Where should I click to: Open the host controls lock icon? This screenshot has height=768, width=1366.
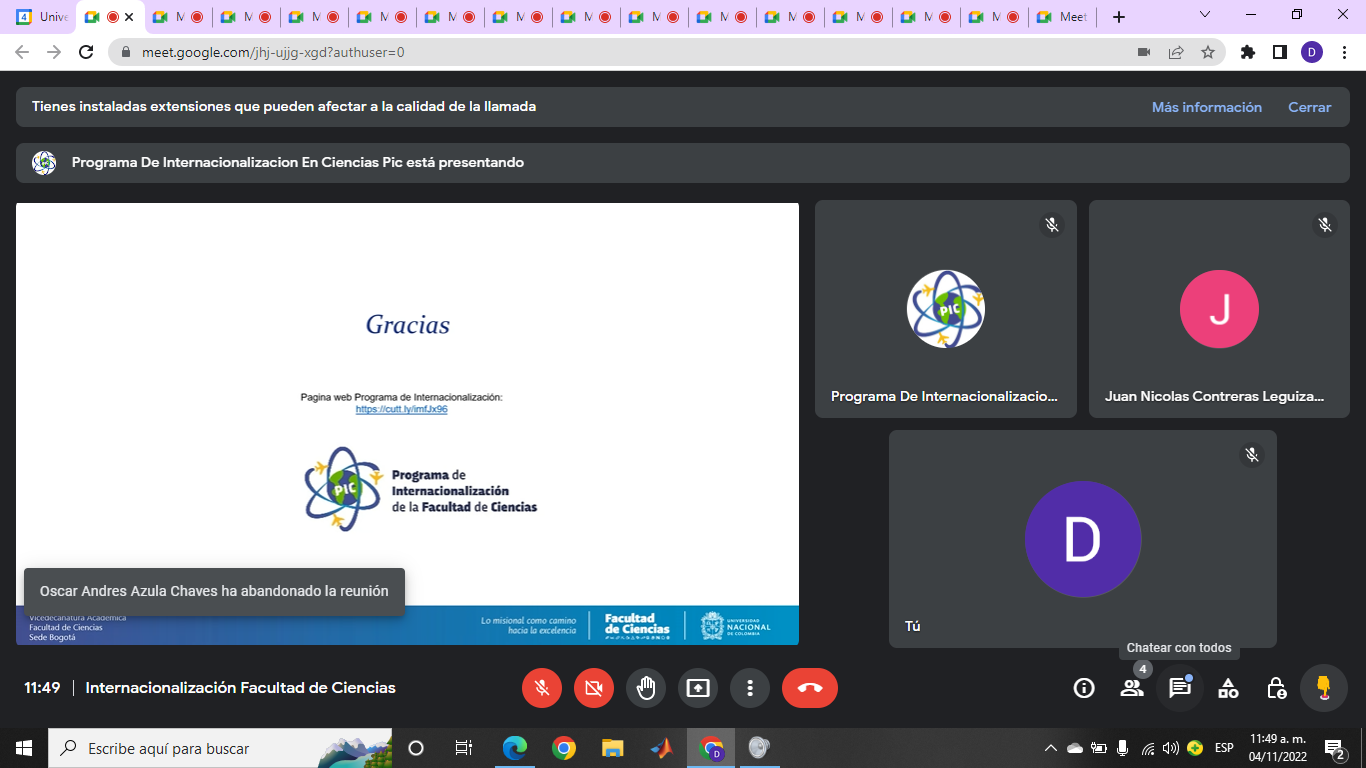[1276, 688]
